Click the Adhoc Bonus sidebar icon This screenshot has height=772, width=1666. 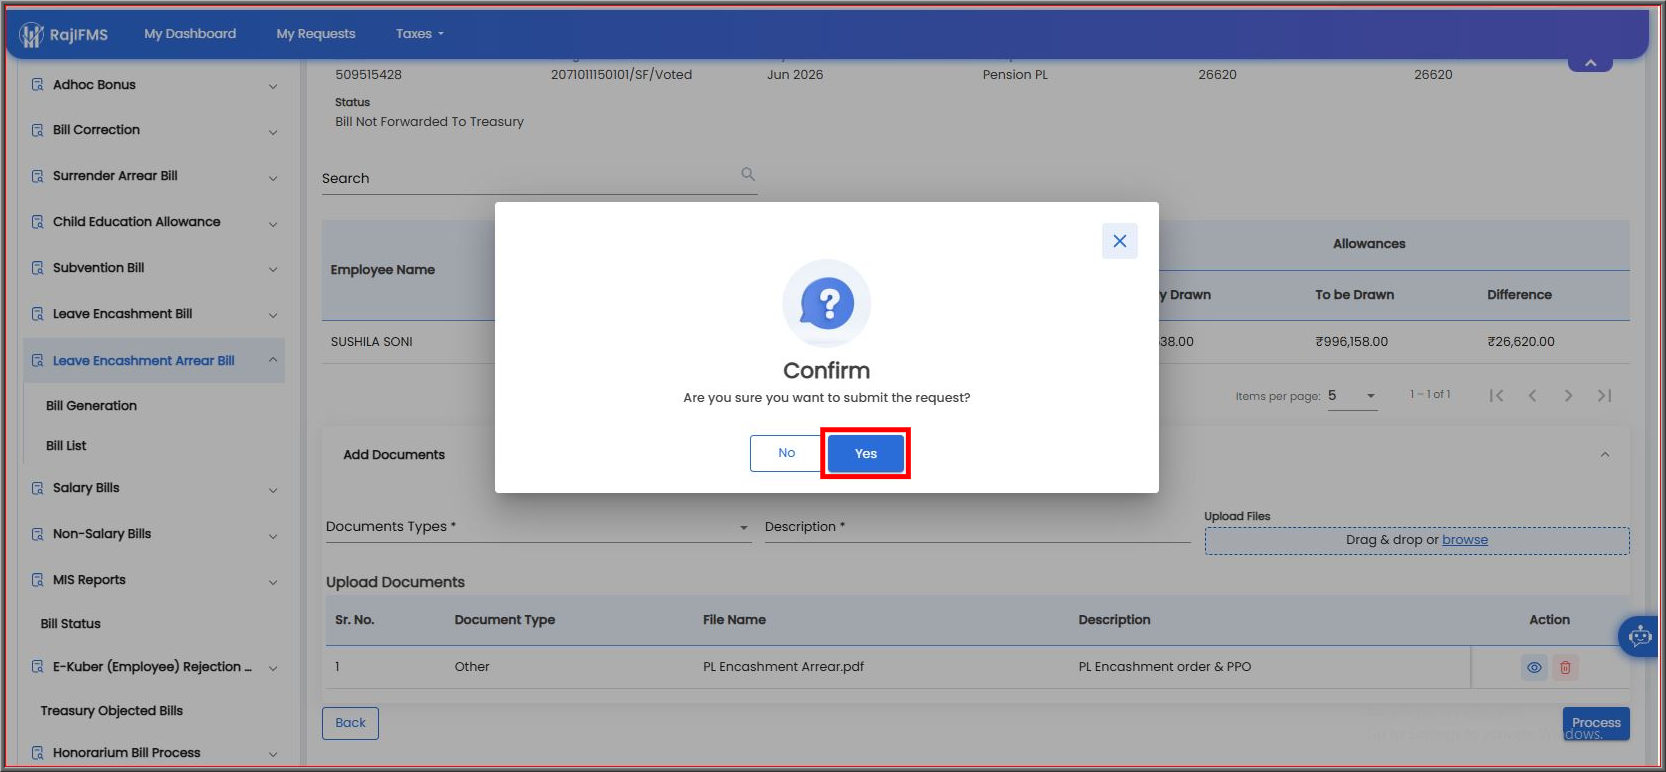point(37,85)
